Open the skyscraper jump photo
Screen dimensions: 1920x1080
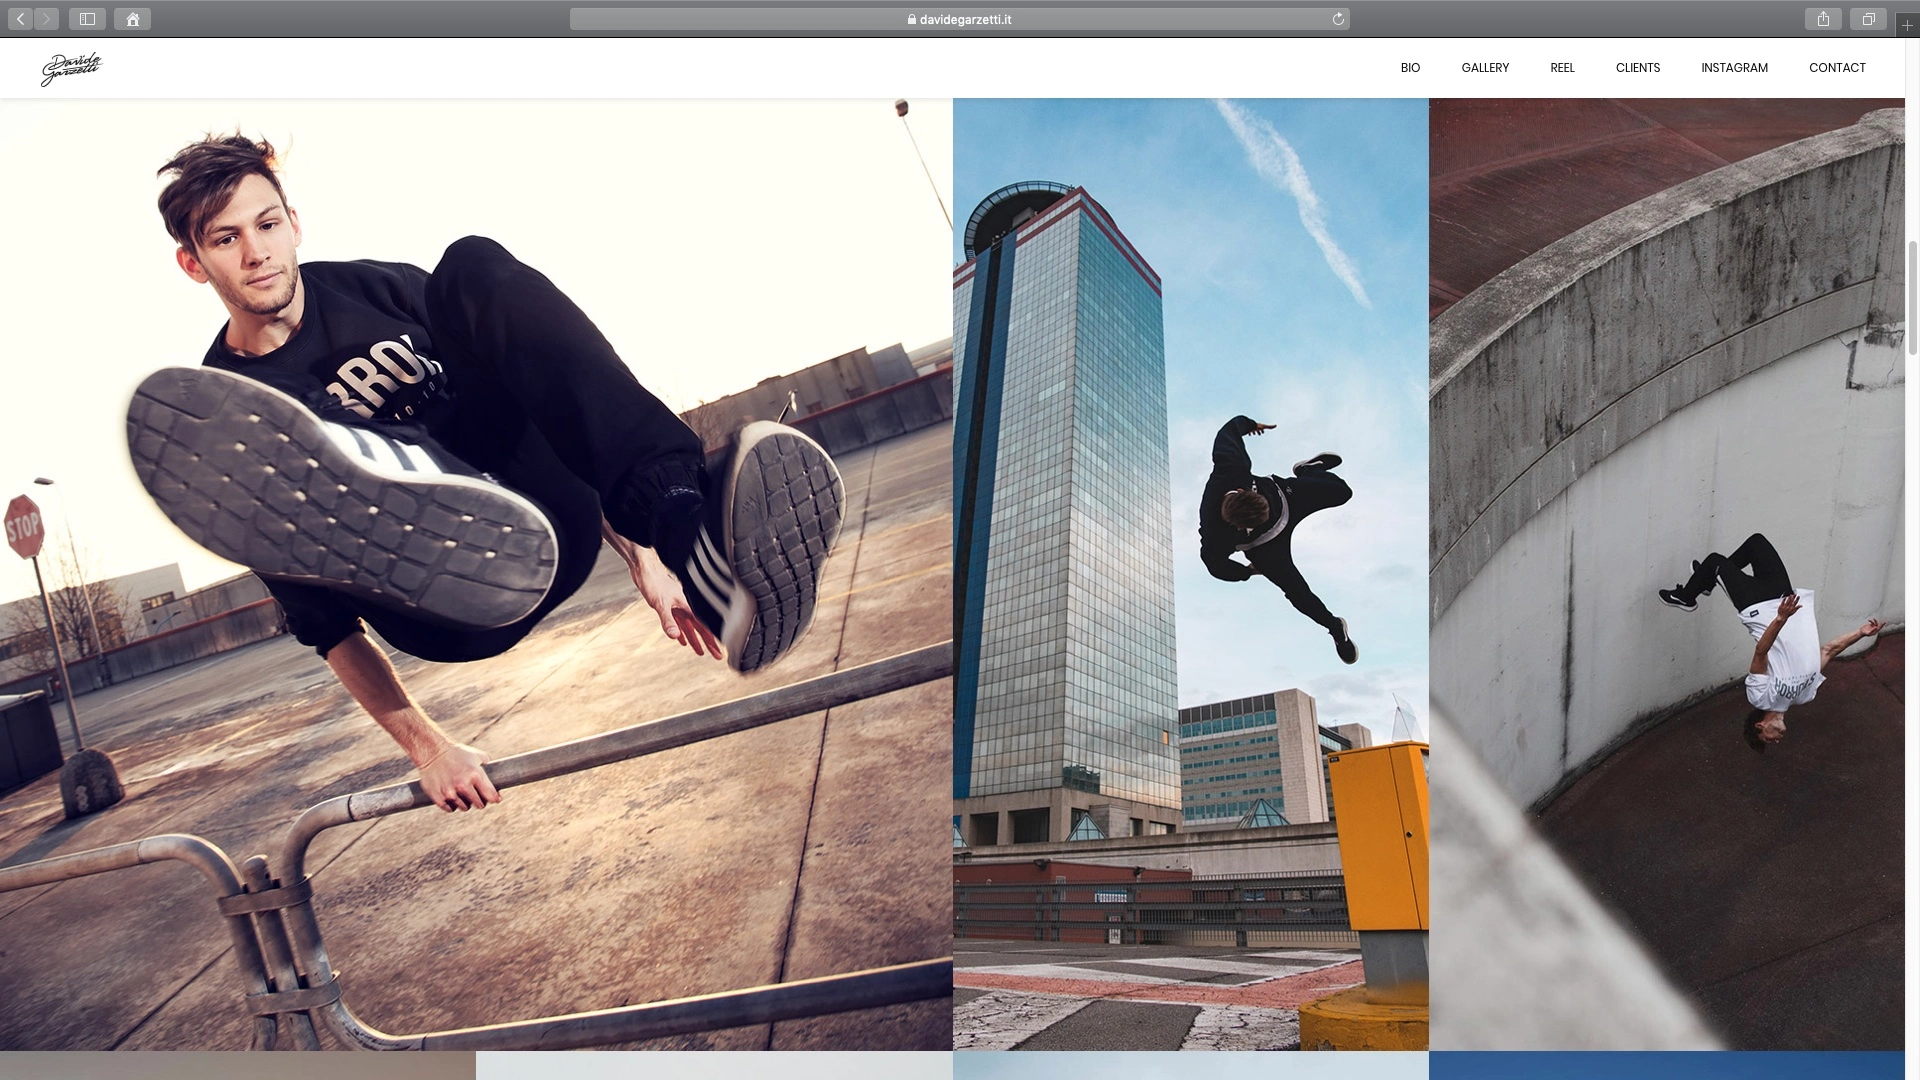[1190, 574]
